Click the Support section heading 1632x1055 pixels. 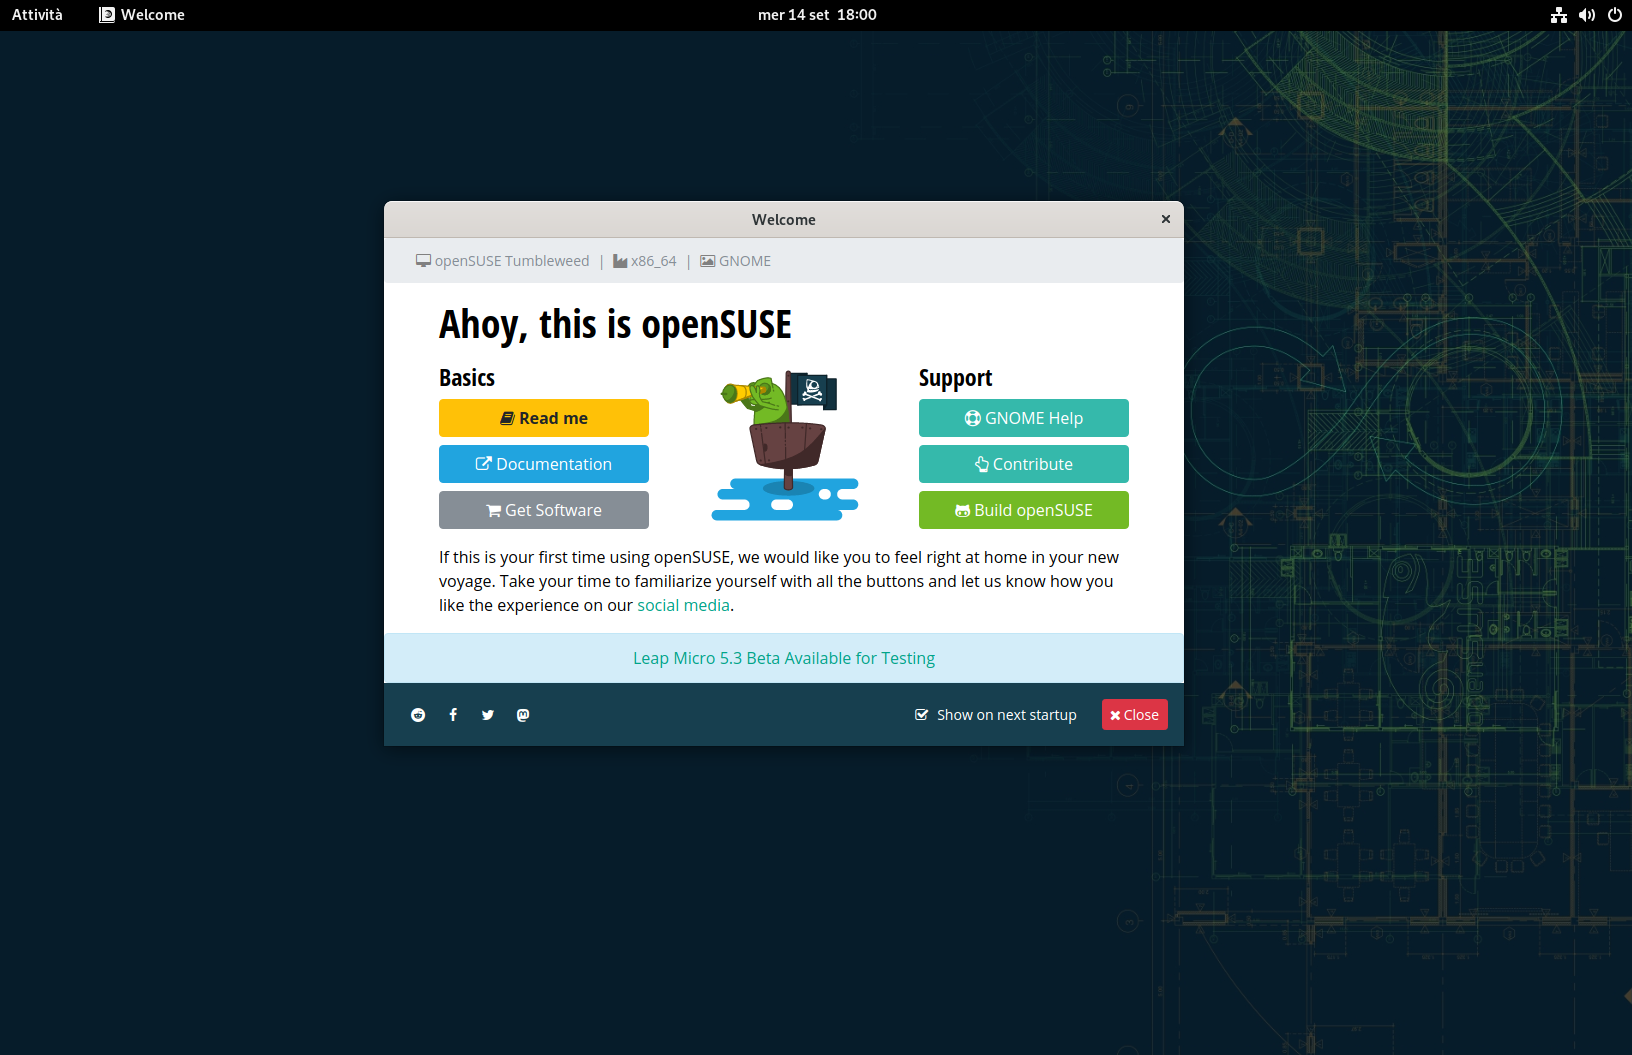956,378
